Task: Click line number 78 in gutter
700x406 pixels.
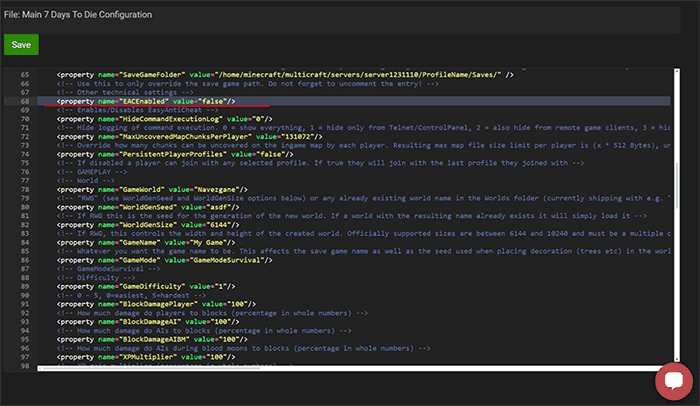Action: (x=25, y=190)
